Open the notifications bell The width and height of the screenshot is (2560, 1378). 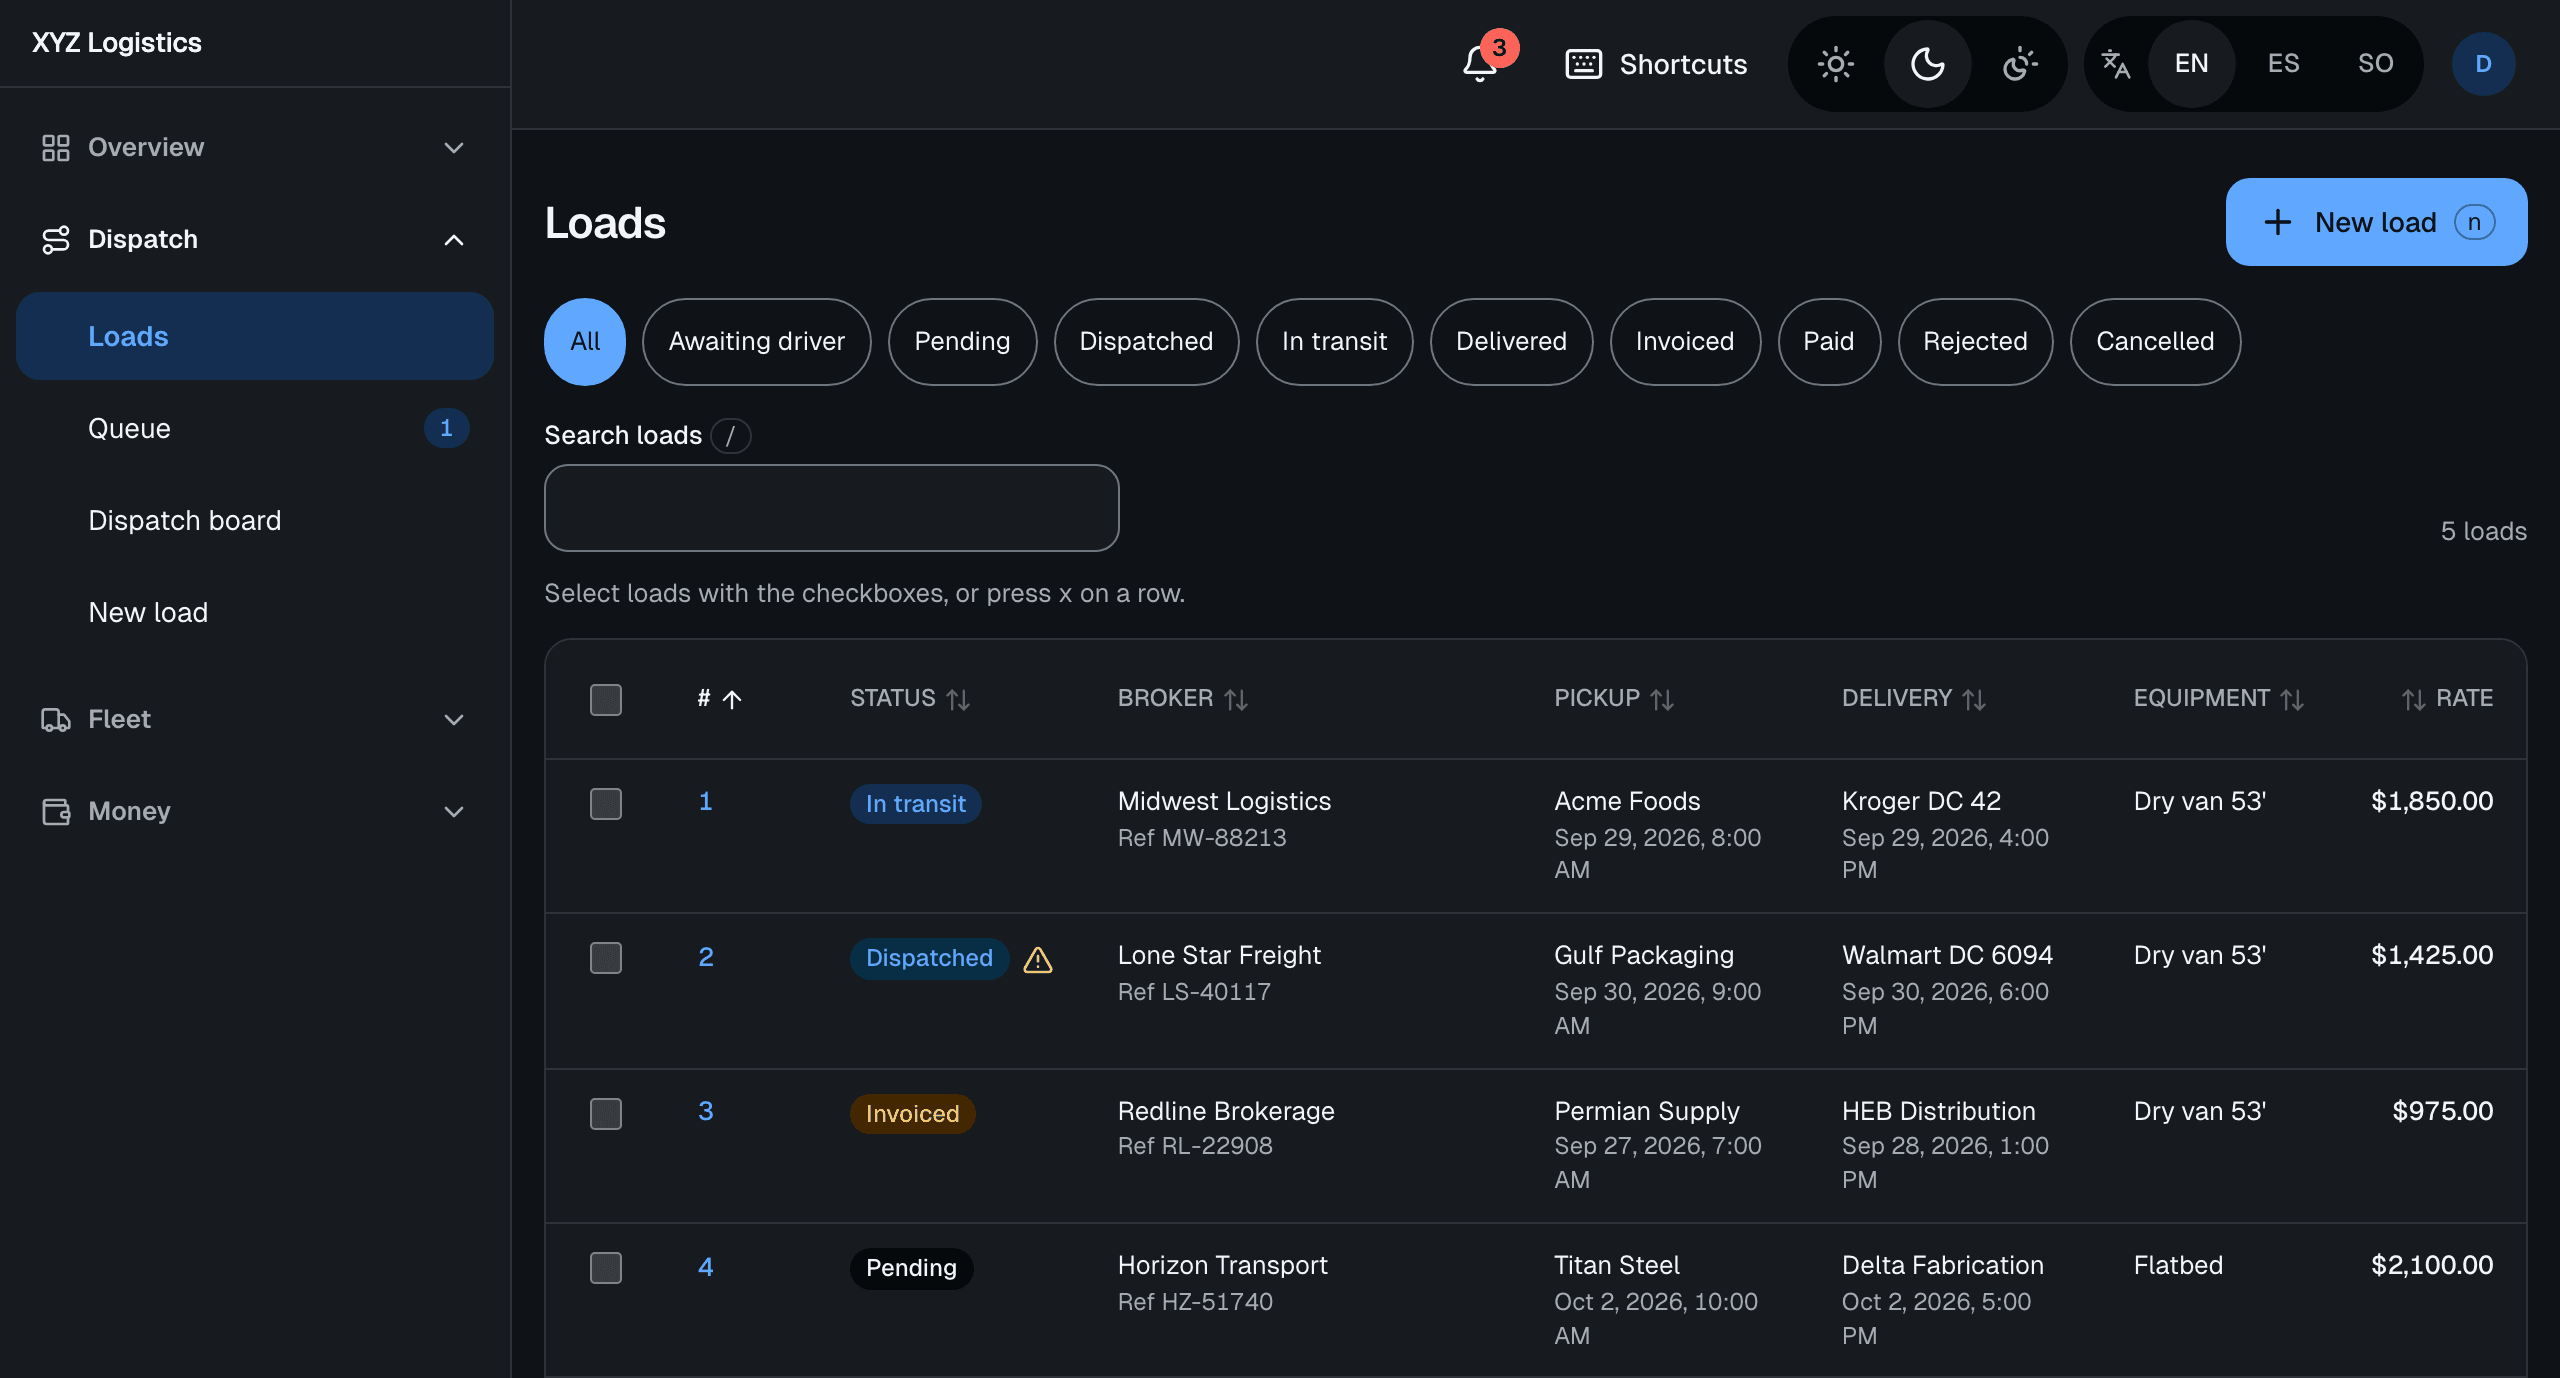(1480, 64)
